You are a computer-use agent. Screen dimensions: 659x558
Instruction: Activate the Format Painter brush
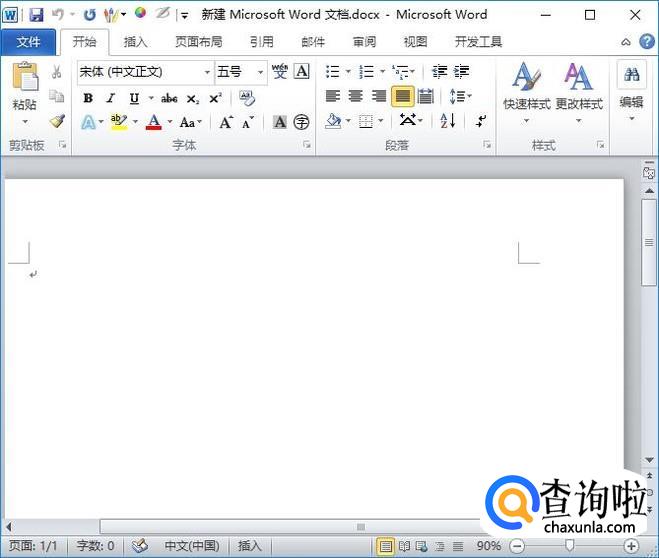point(57,121)
